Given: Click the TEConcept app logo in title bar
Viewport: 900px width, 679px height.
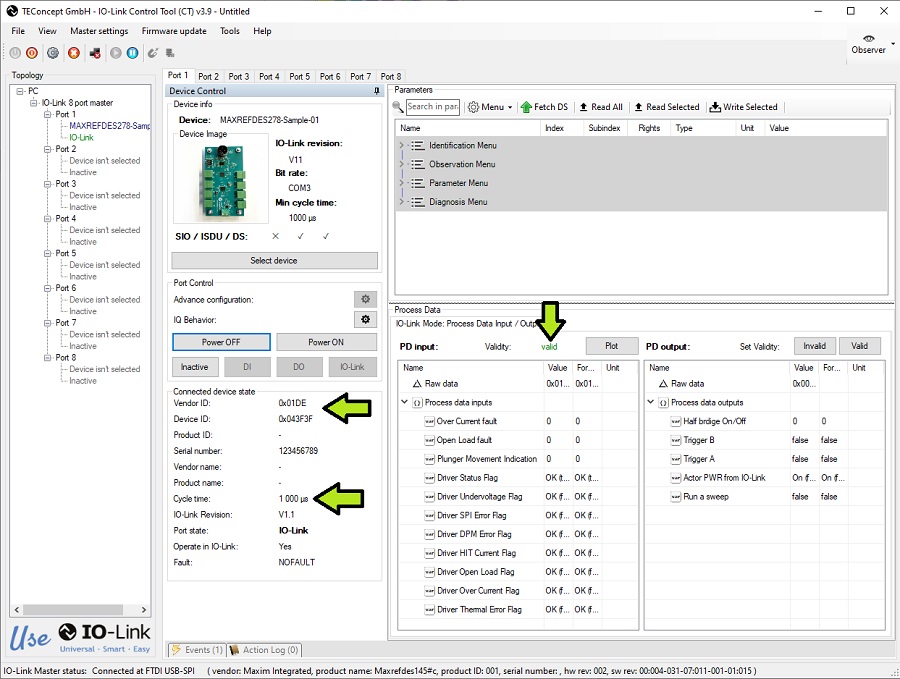Looking at the screenshot, I should [11, 11].
